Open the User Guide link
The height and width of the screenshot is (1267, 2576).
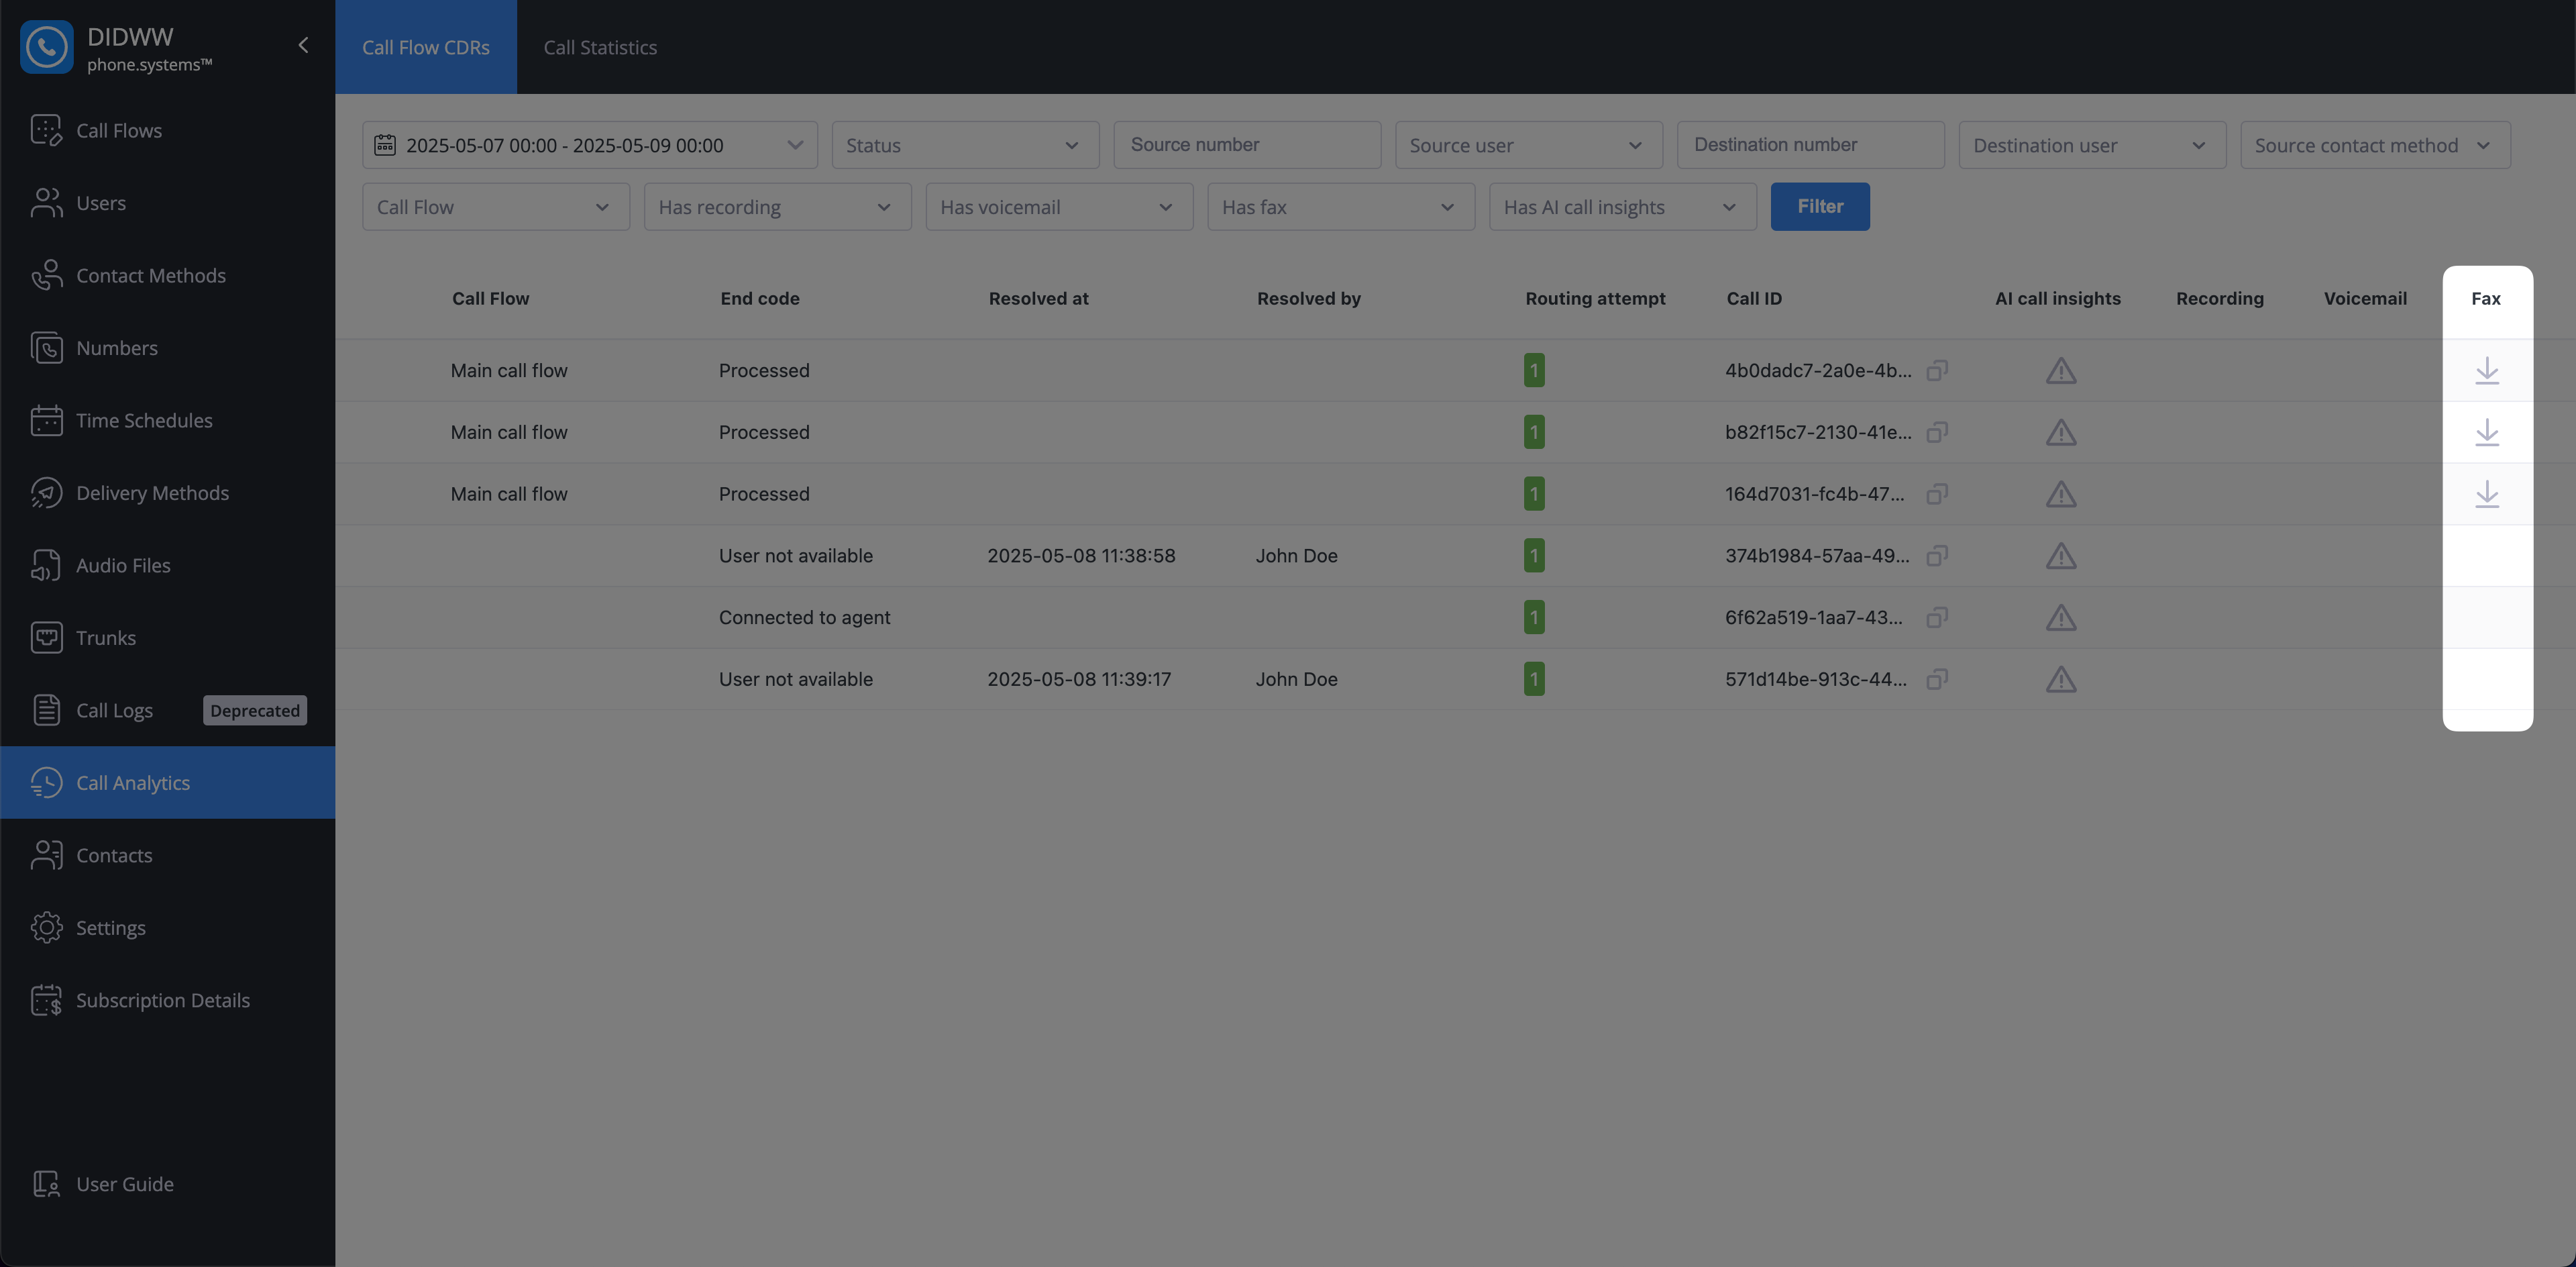(x=168, y=1184)
